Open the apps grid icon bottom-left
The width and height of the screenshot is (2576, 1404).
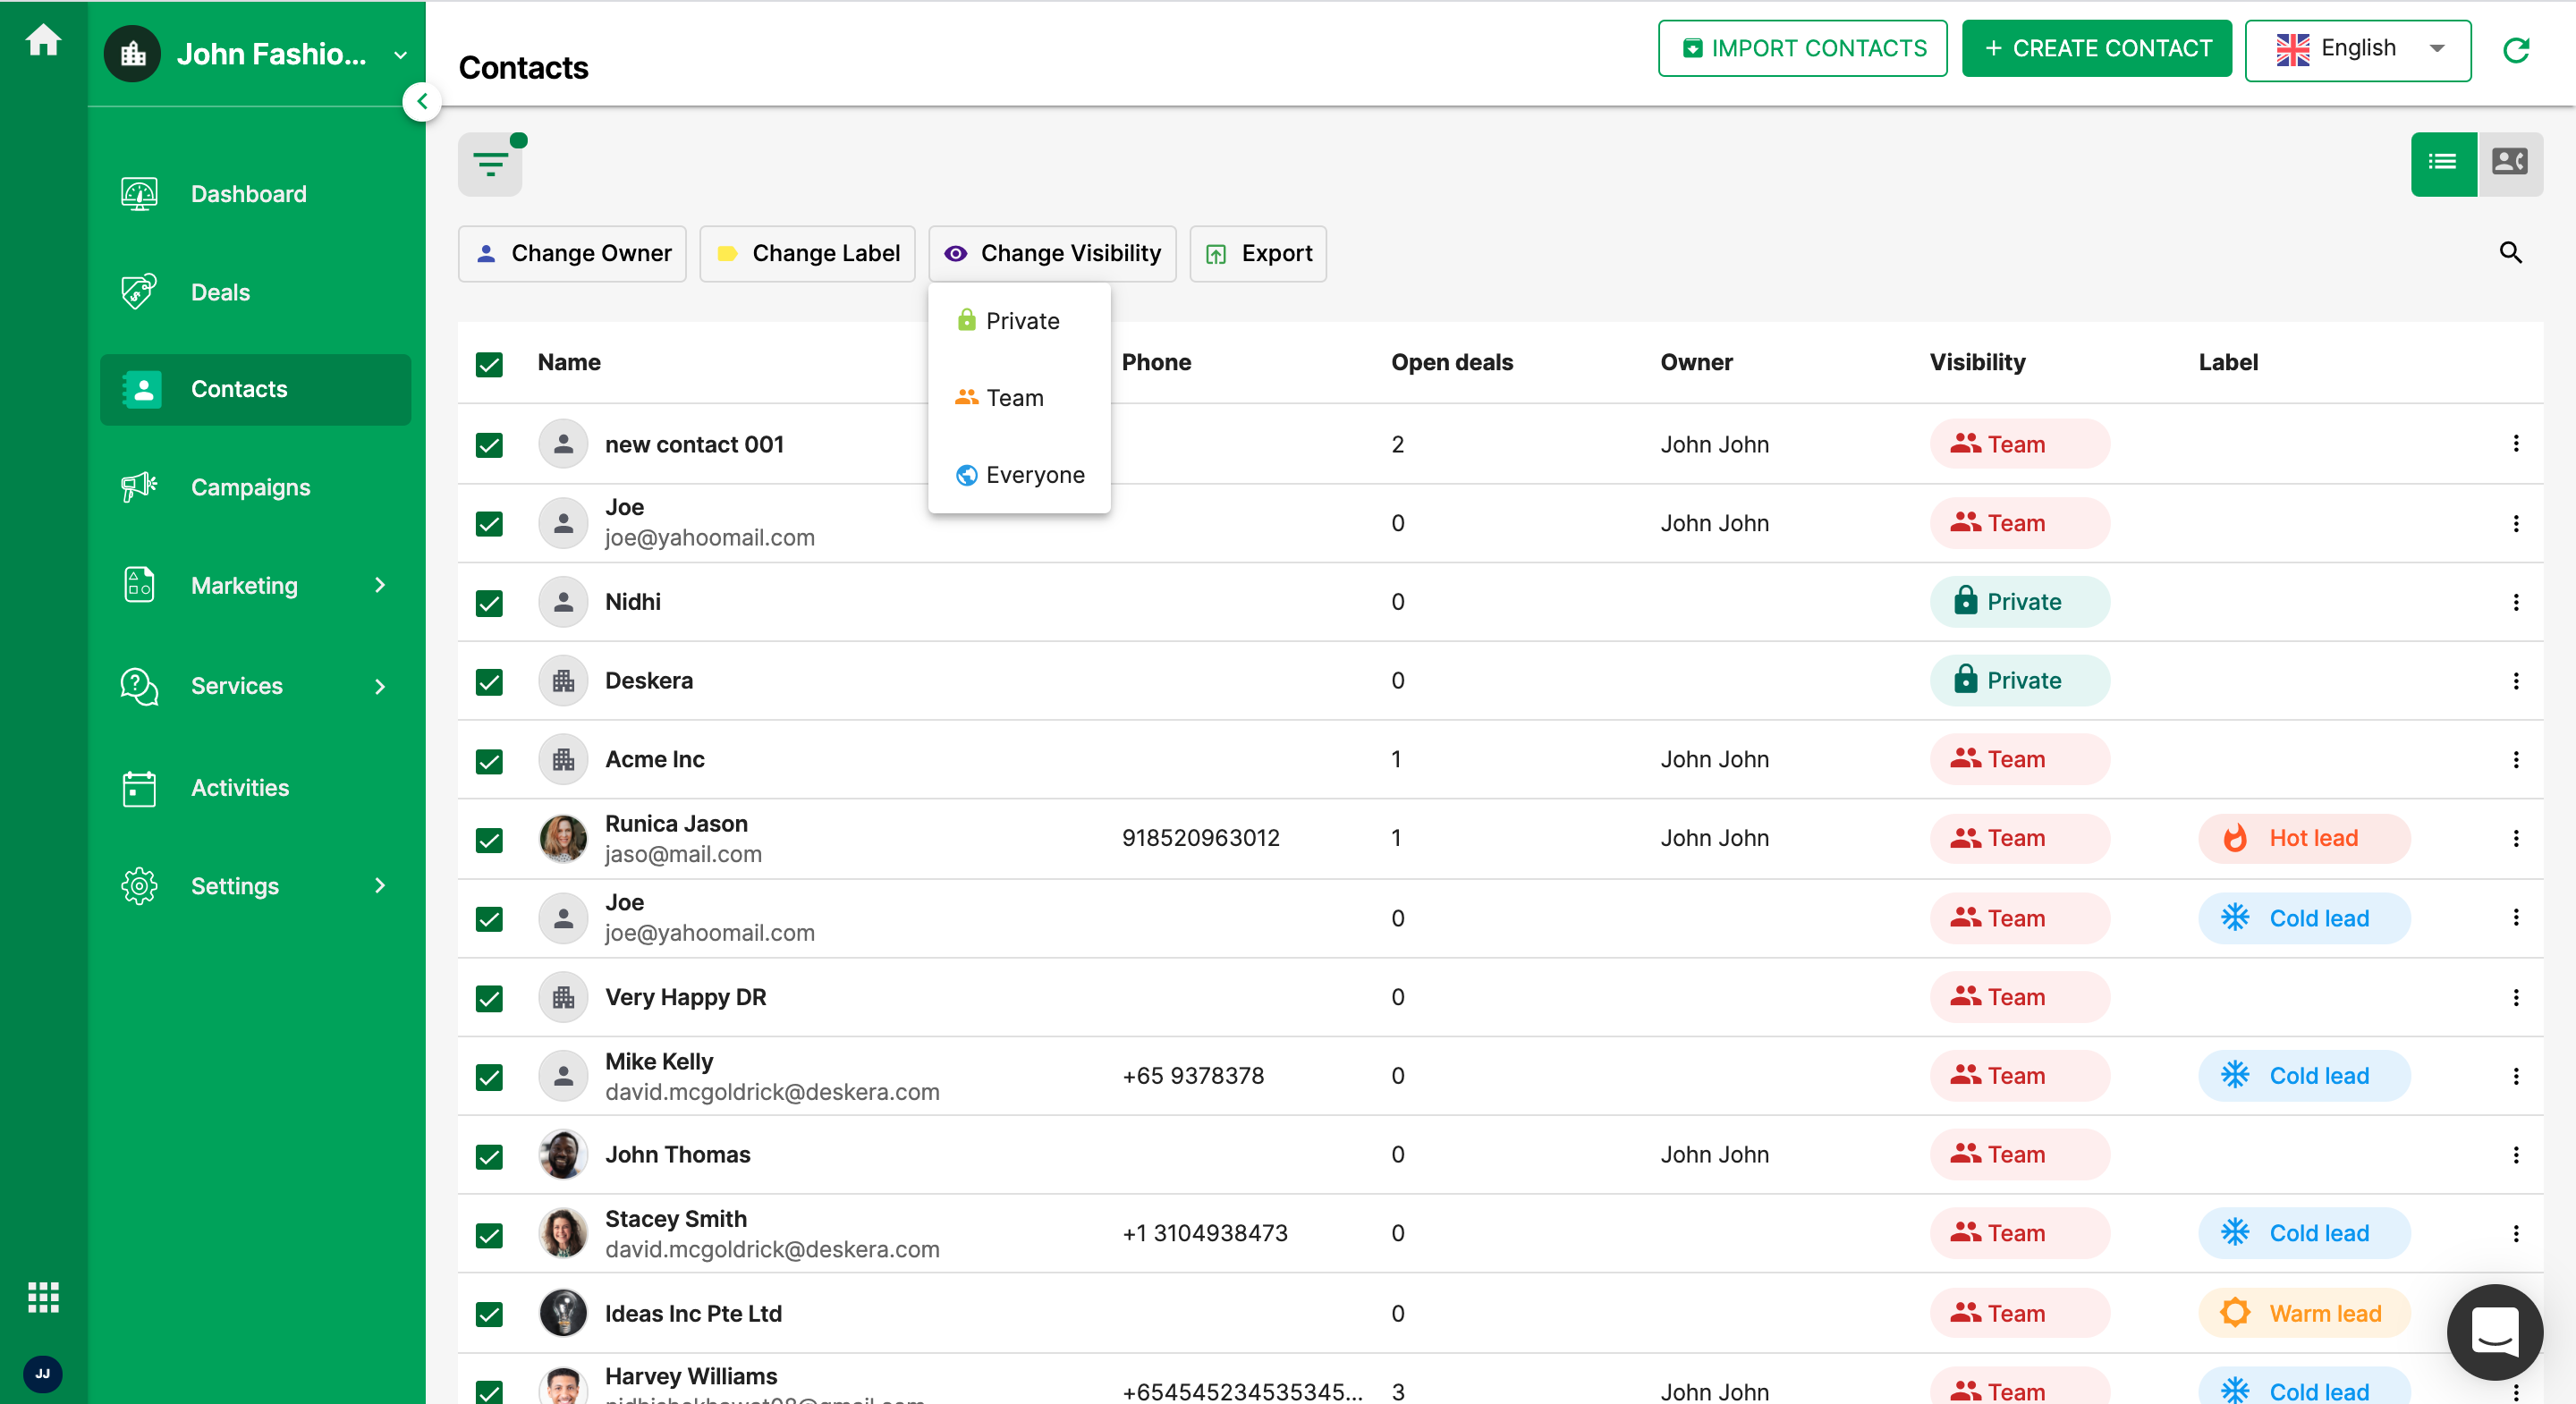(x=43, y=1297)
